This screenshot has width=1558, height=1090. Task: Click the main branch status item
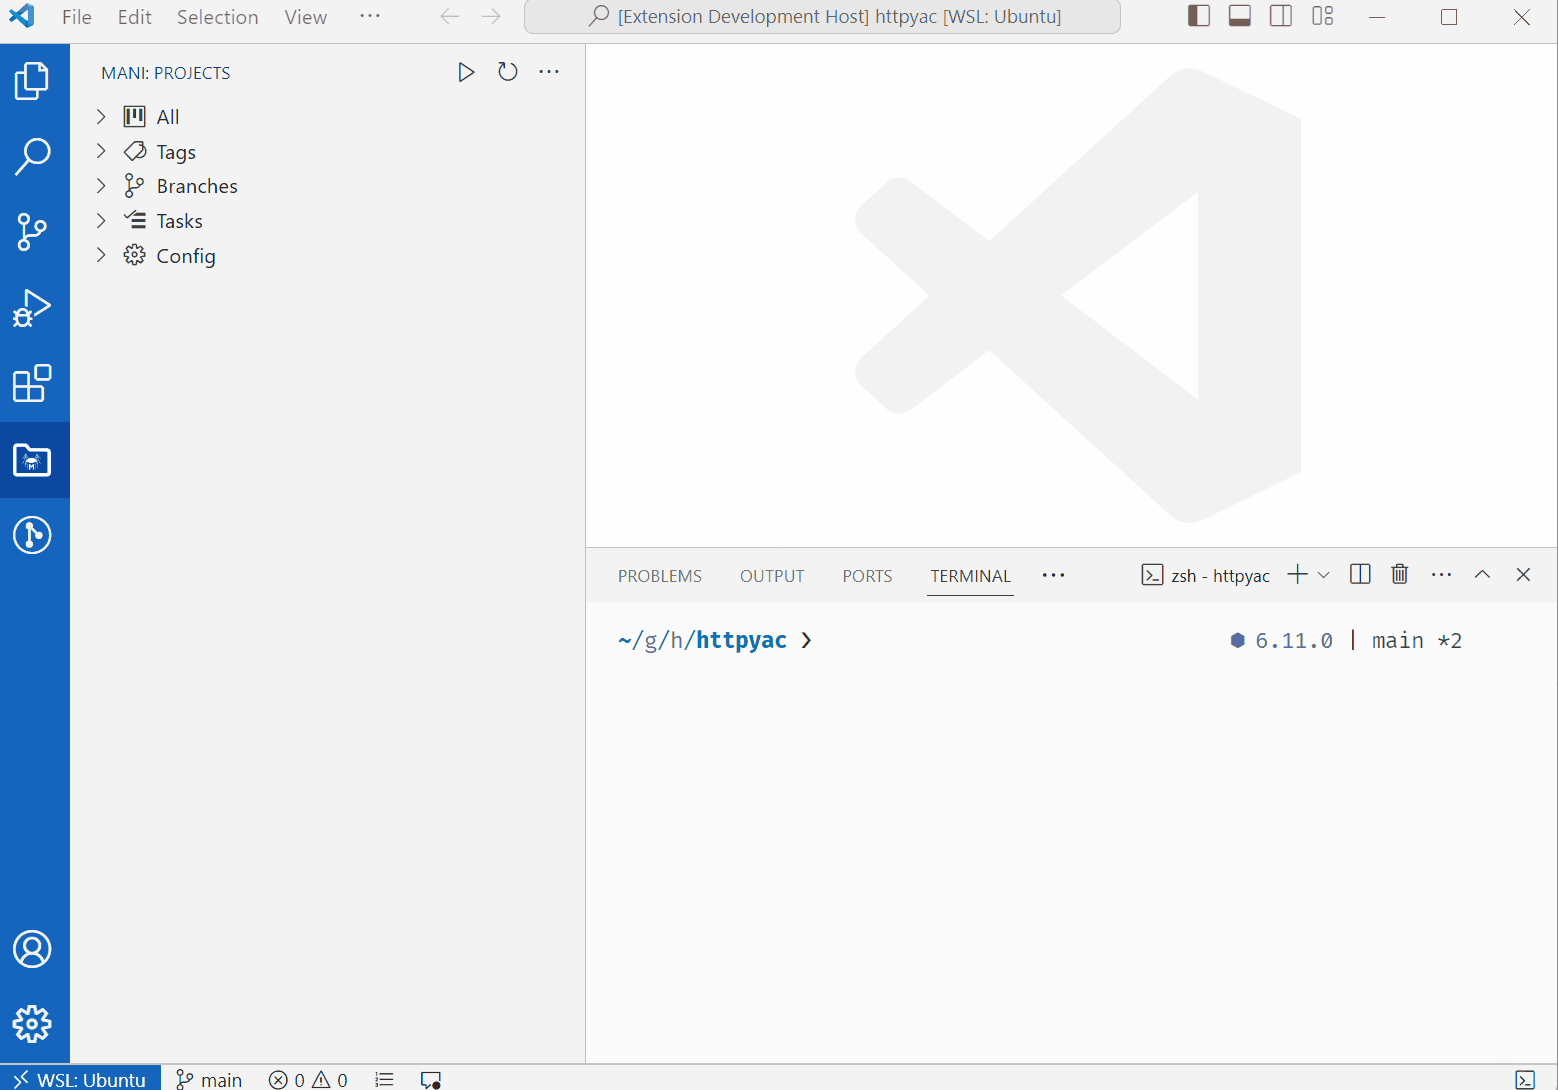click(209, 1079)
